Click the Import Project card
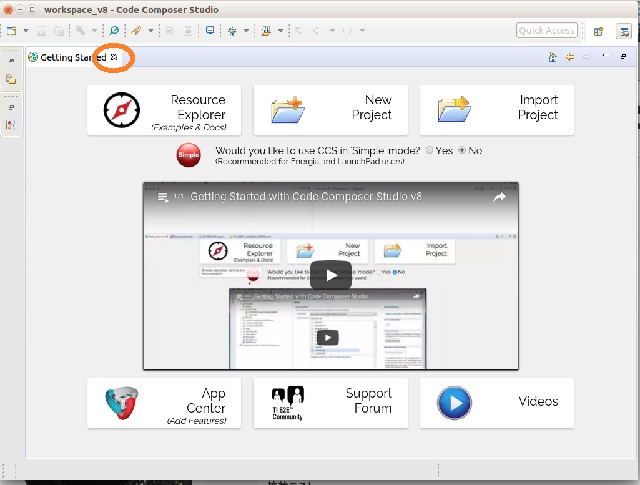The width and height of the screenshot is (640, 485). pyautogui.click(x=497, y=110)
